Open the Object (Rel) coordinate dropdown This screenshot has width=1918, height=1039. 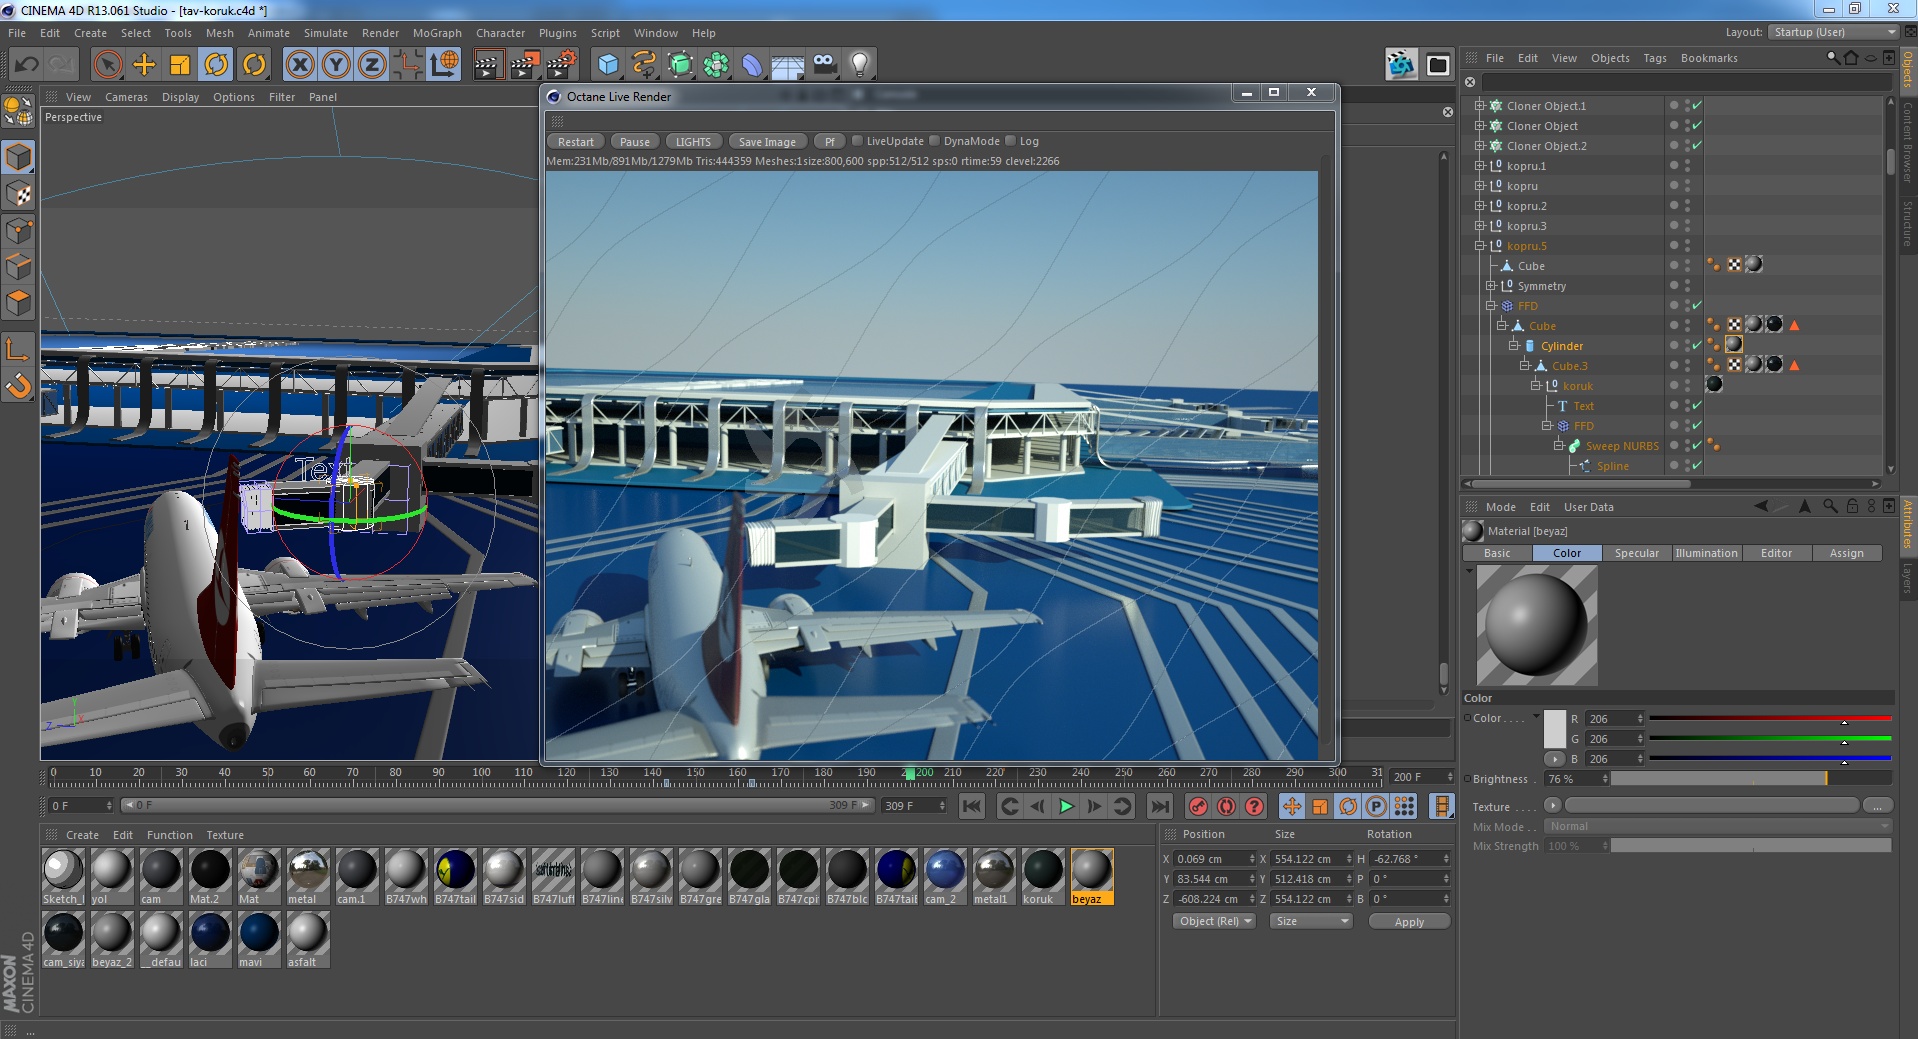(x=1215, y=921)
